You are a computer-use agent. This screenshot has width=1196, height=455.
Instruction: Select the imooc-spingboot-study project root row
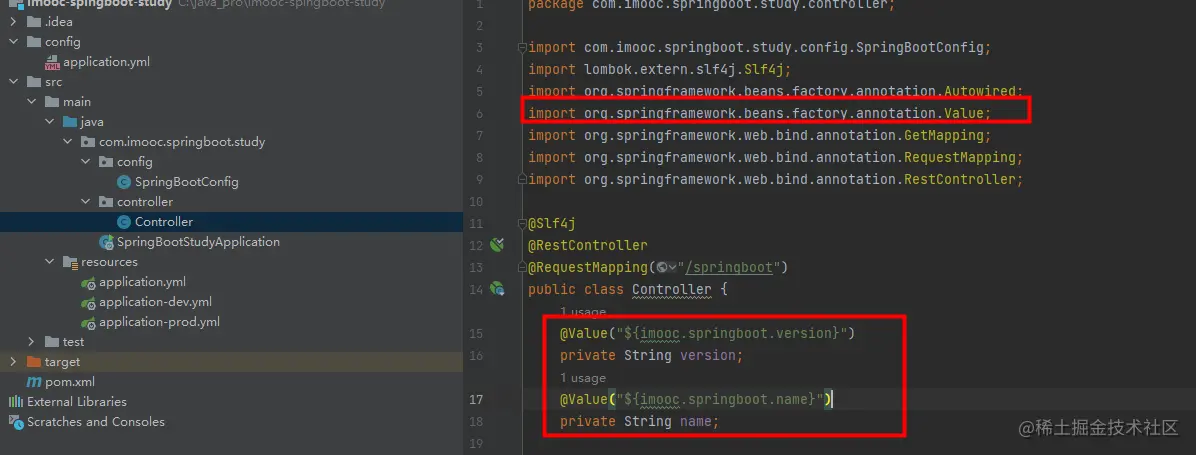[231, 3]
